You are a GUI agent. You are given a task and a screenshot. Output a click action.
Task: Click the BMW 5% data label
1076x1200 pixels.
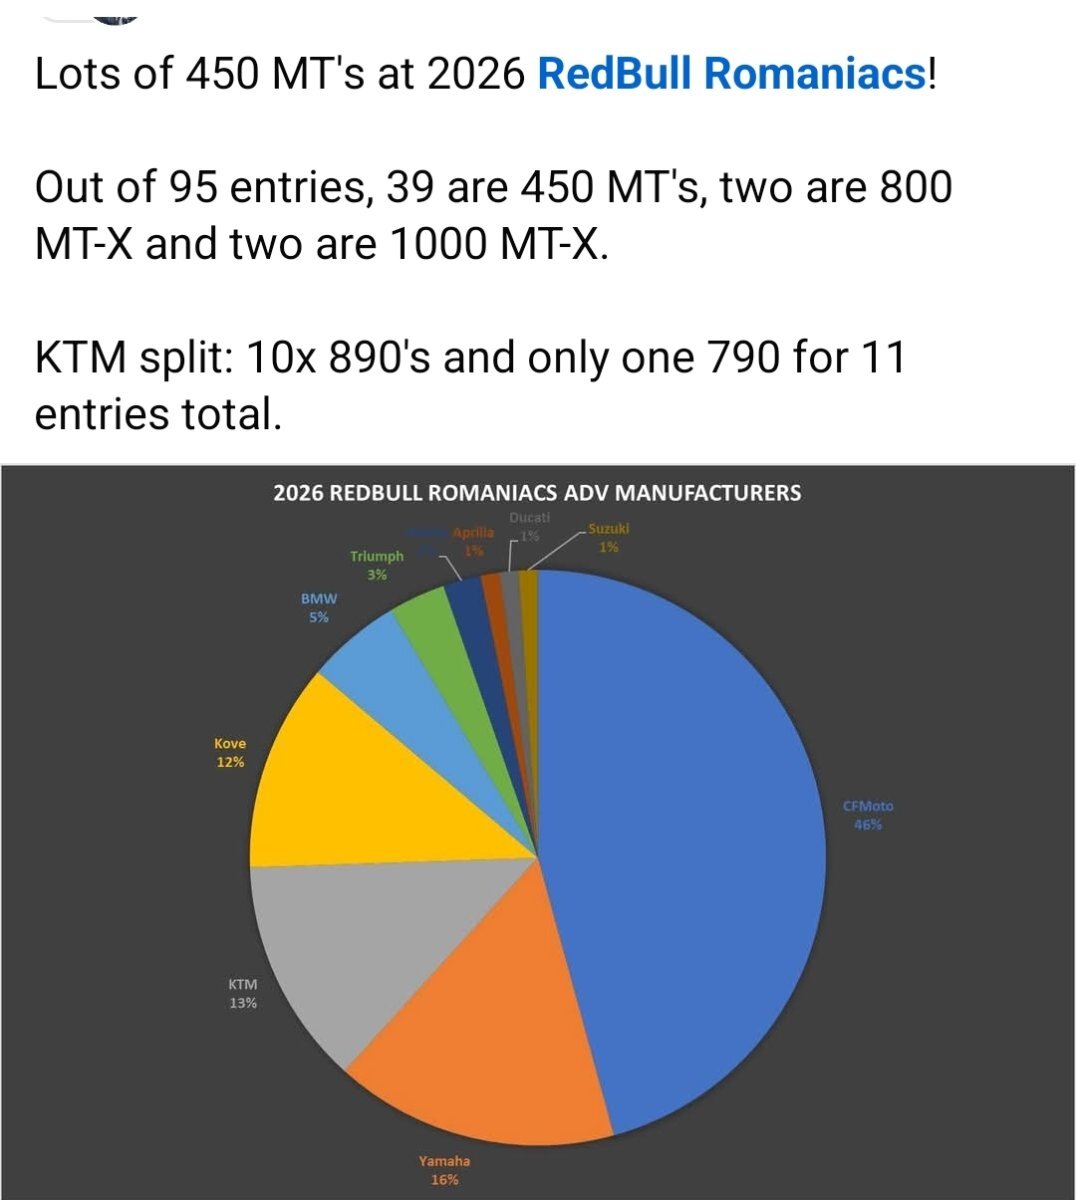[x=319, y=608]
